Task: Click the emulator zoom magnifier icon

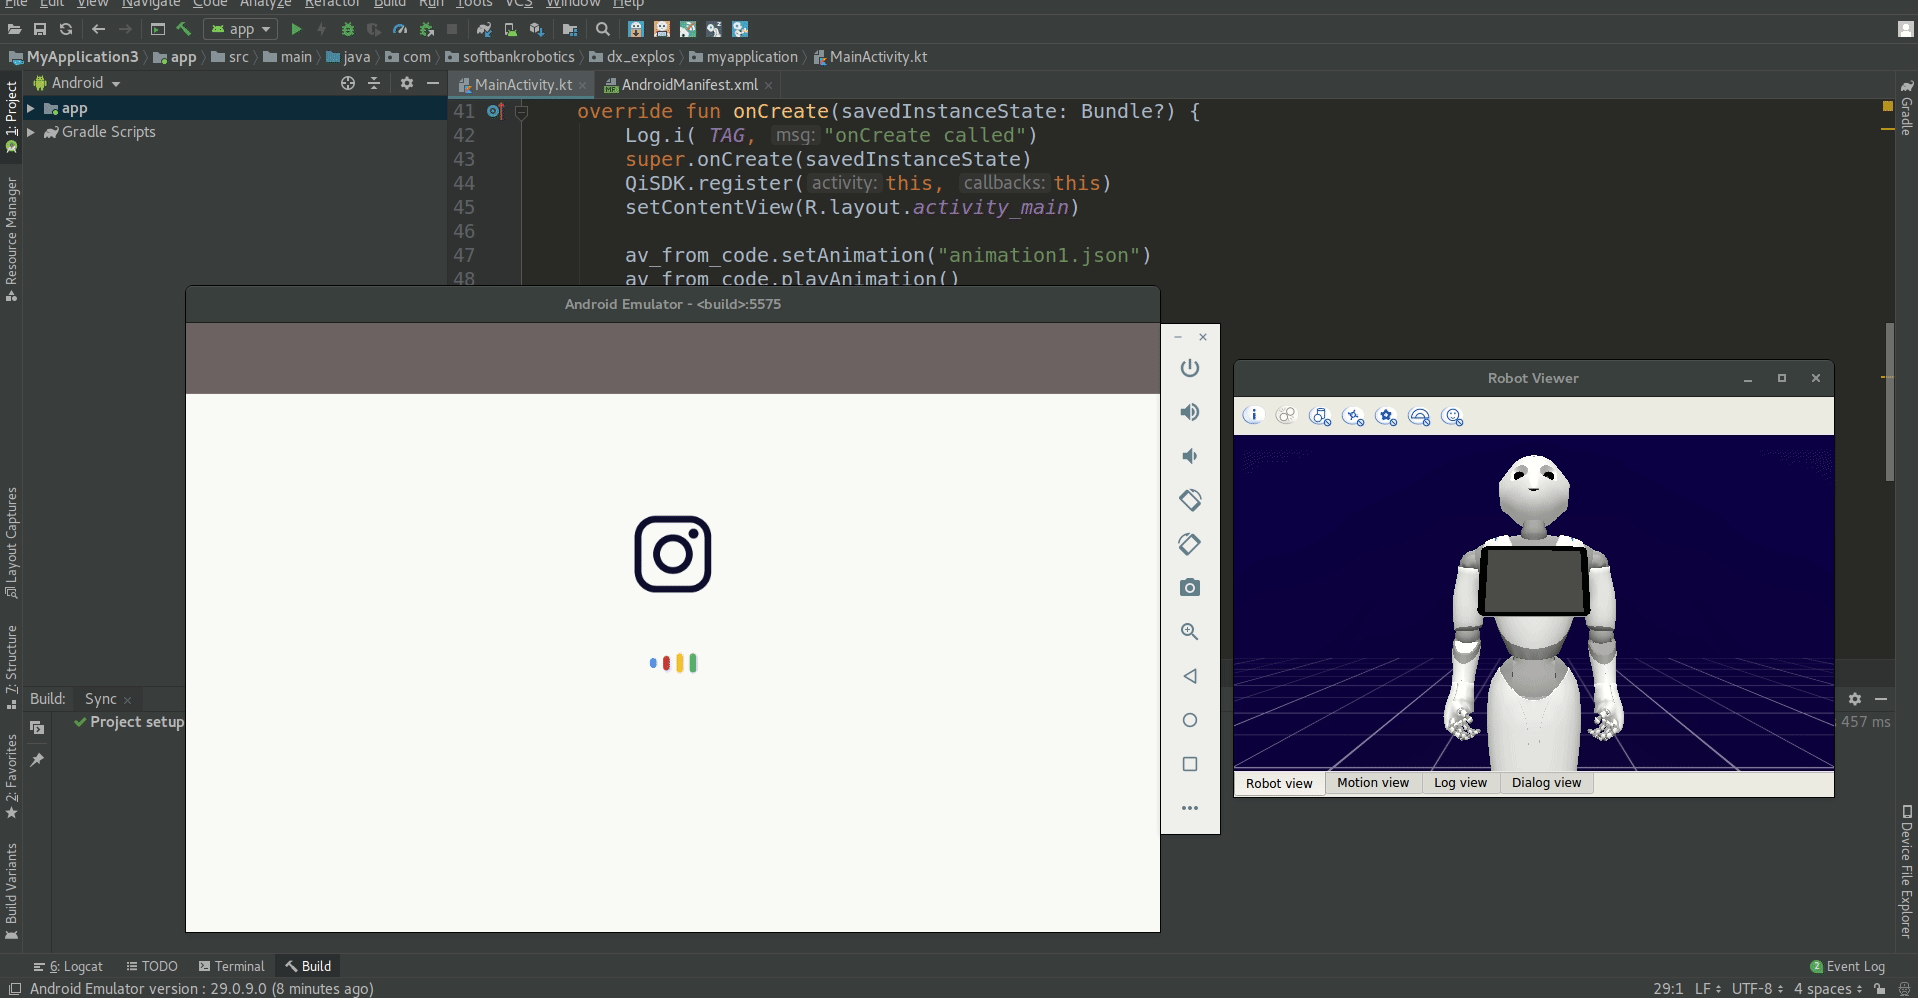Action: [1189, 632]
